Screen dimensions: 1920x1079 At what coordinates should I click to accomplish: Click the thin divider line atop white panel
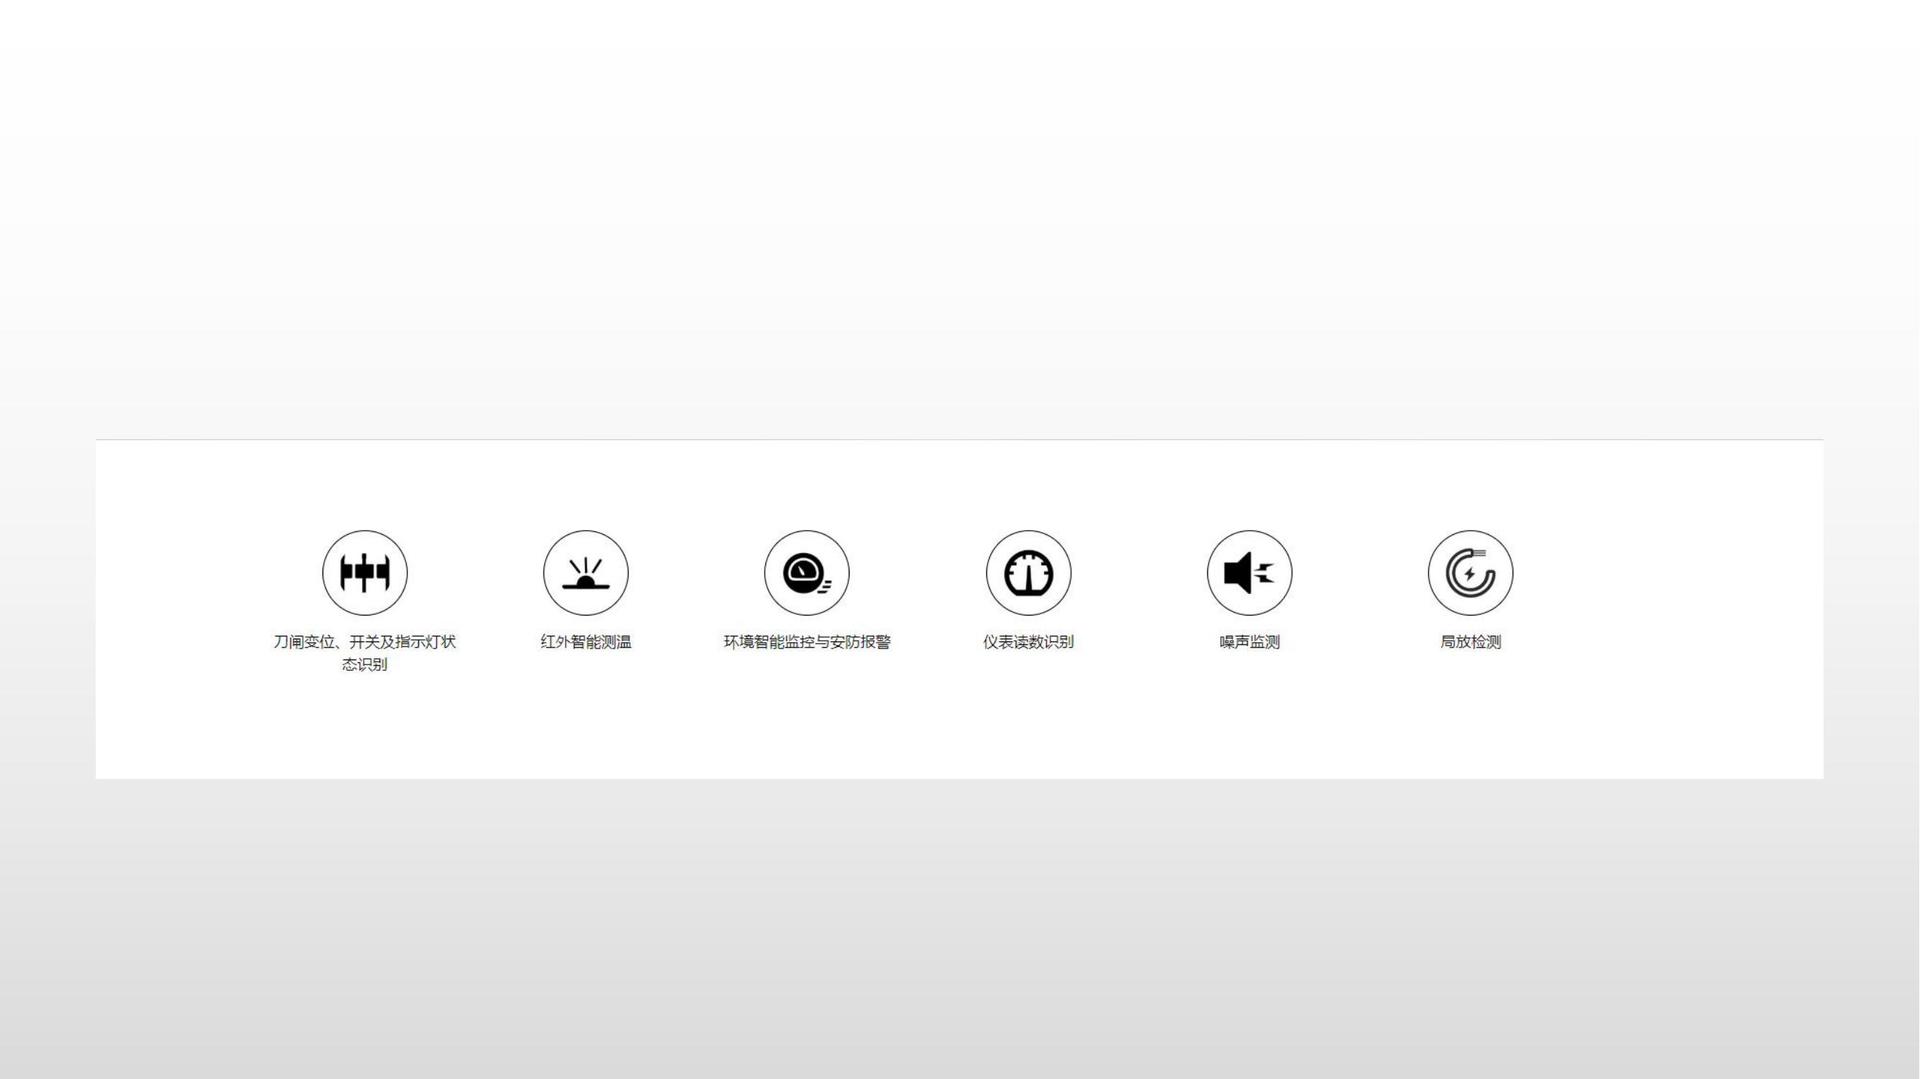tap(959, 439)
